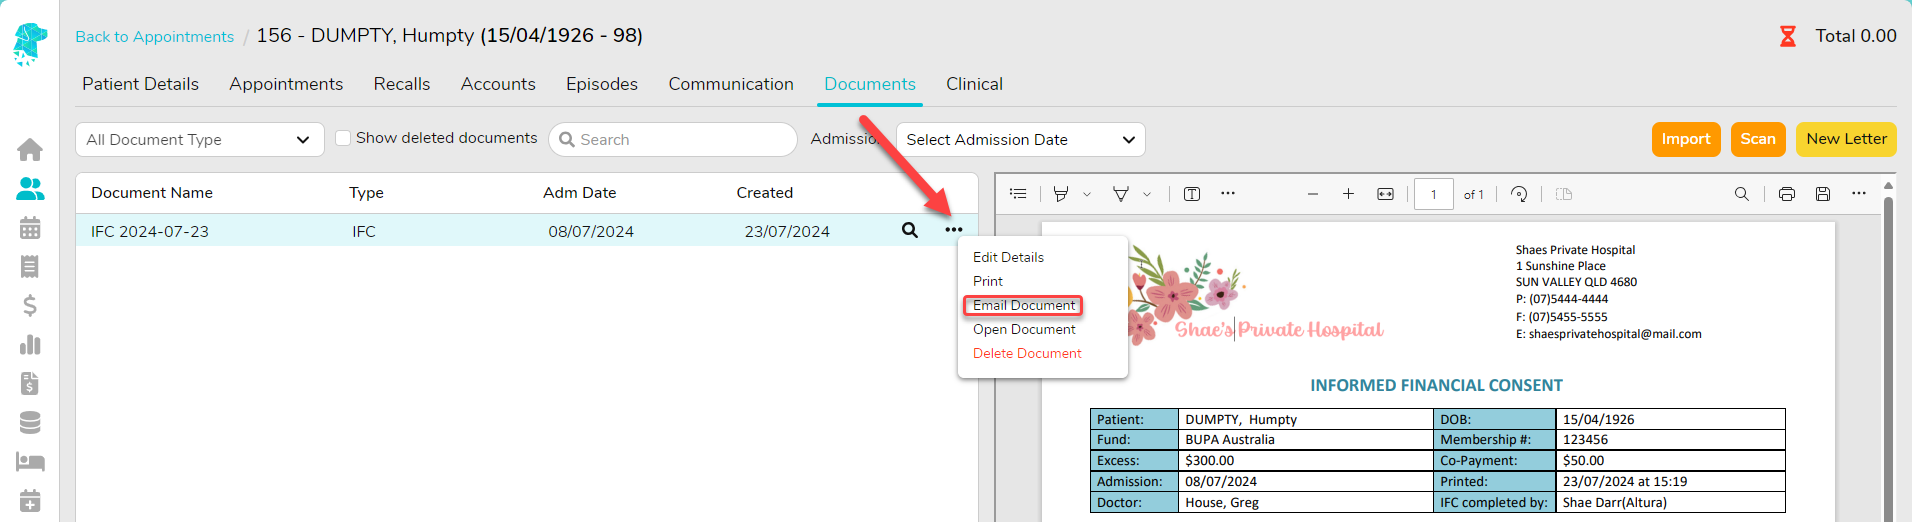
Task: Open the receipt sidebar icon
Action: (x=30, y=267)
